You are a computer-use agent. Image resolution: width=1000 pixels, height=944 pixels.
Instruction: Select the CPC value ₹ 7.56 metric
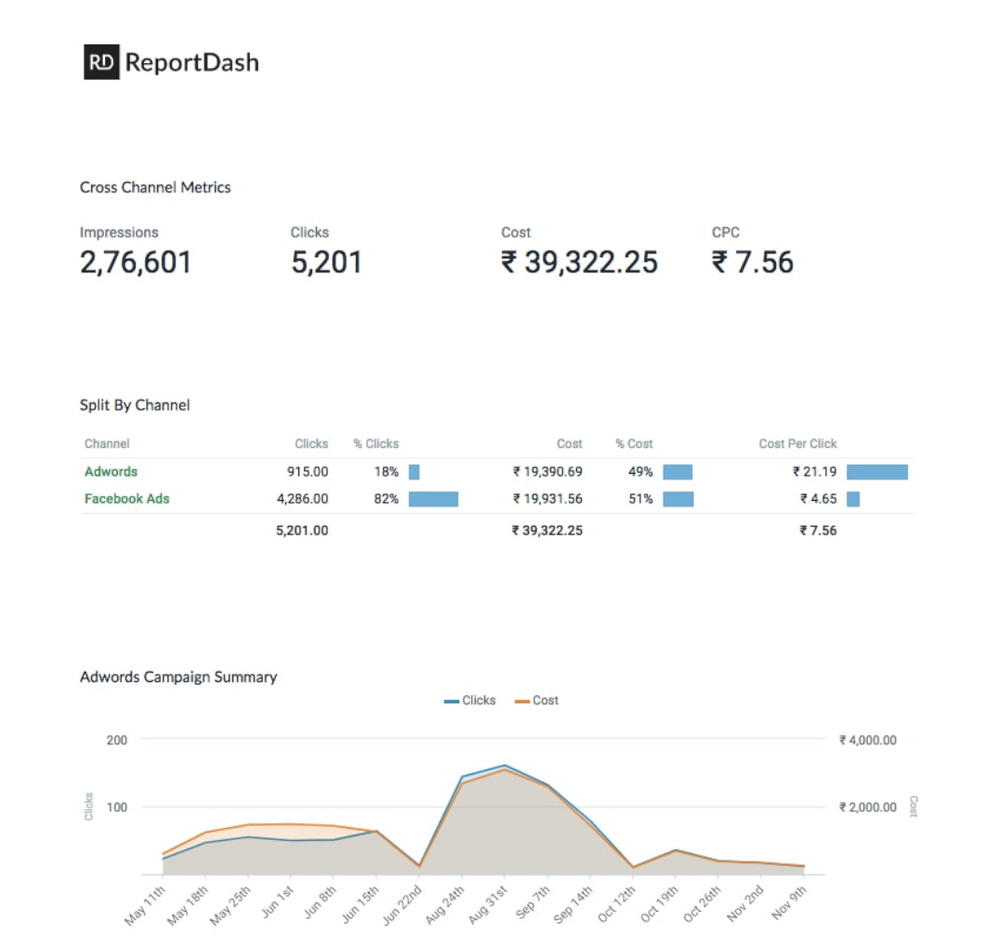753,262
